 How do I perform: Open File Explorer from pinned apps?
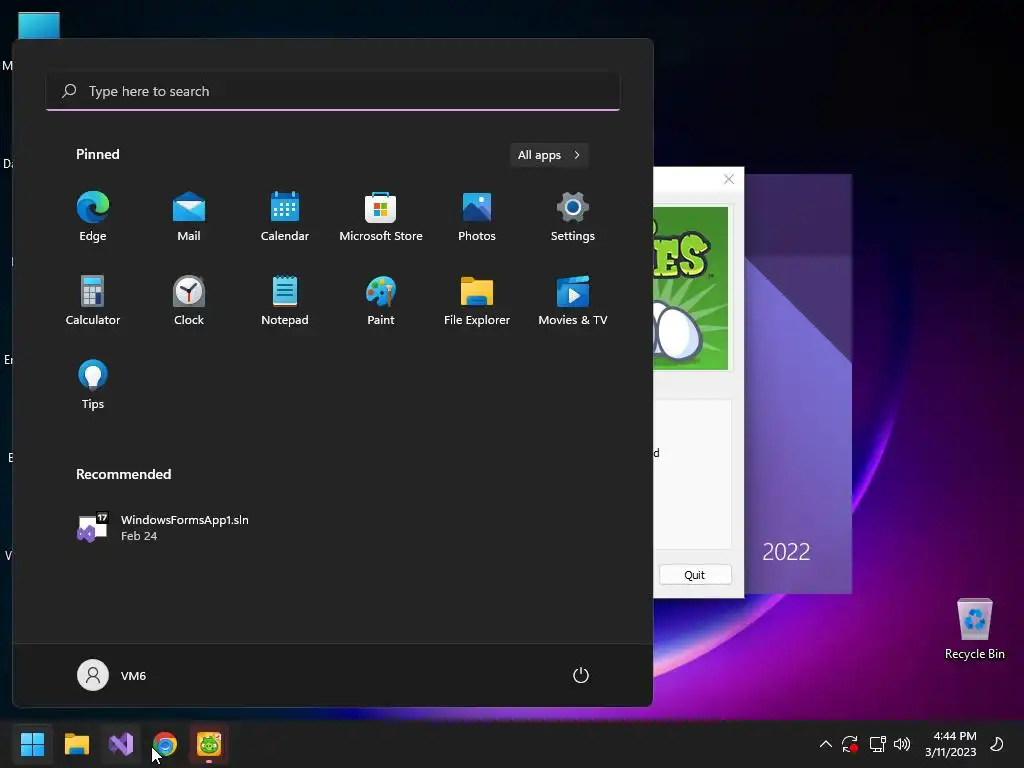477,300
